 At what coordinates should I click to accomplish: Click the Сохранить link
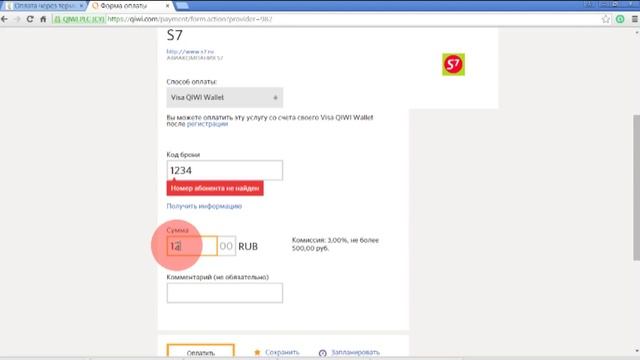(282, 352)
